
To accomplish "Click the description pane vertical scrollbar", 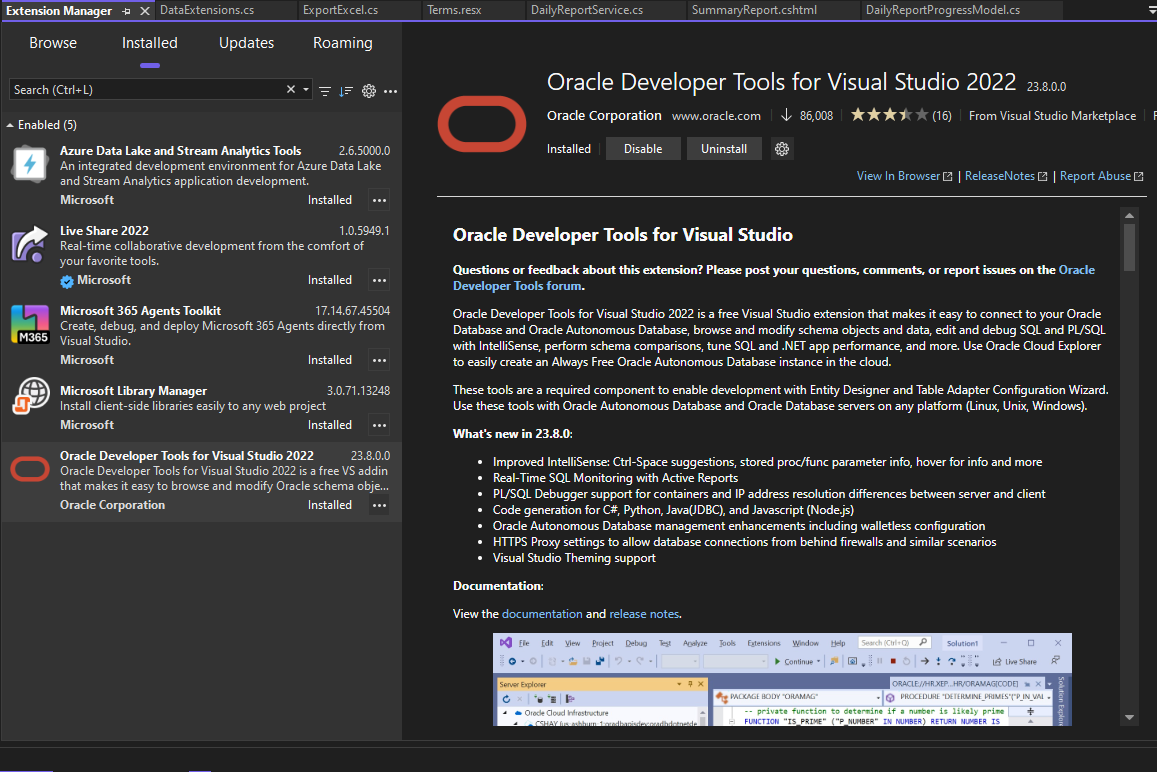I will click(1129, 247).
